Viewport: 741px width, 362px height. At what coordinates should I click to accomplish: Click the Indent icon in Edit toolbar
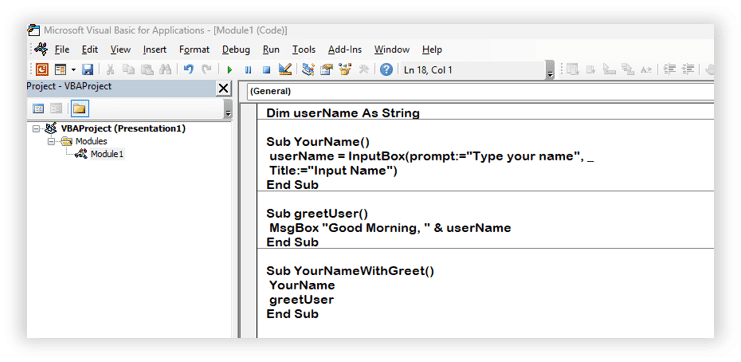point(669,70)
